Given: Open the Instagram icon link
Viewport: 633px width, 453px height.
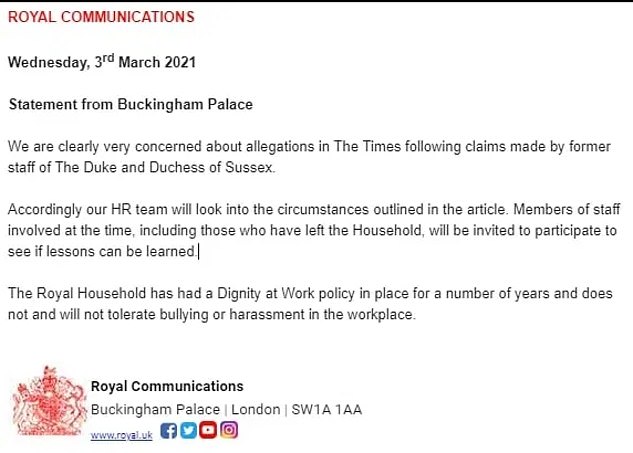Looking at the screenshot, I should pyautogui.click(x=229, y=431).
